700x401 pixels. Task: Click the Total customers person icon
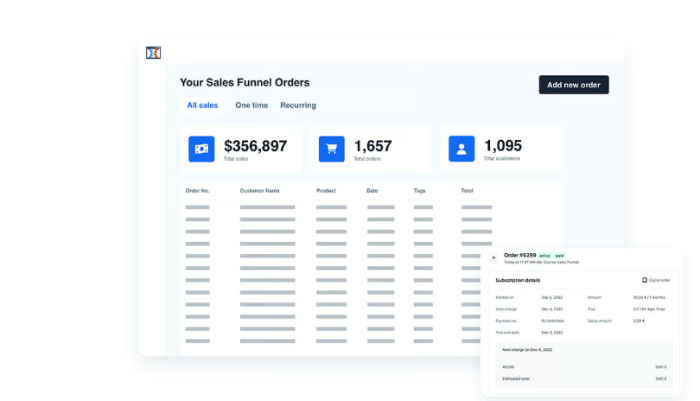[462, 149]
